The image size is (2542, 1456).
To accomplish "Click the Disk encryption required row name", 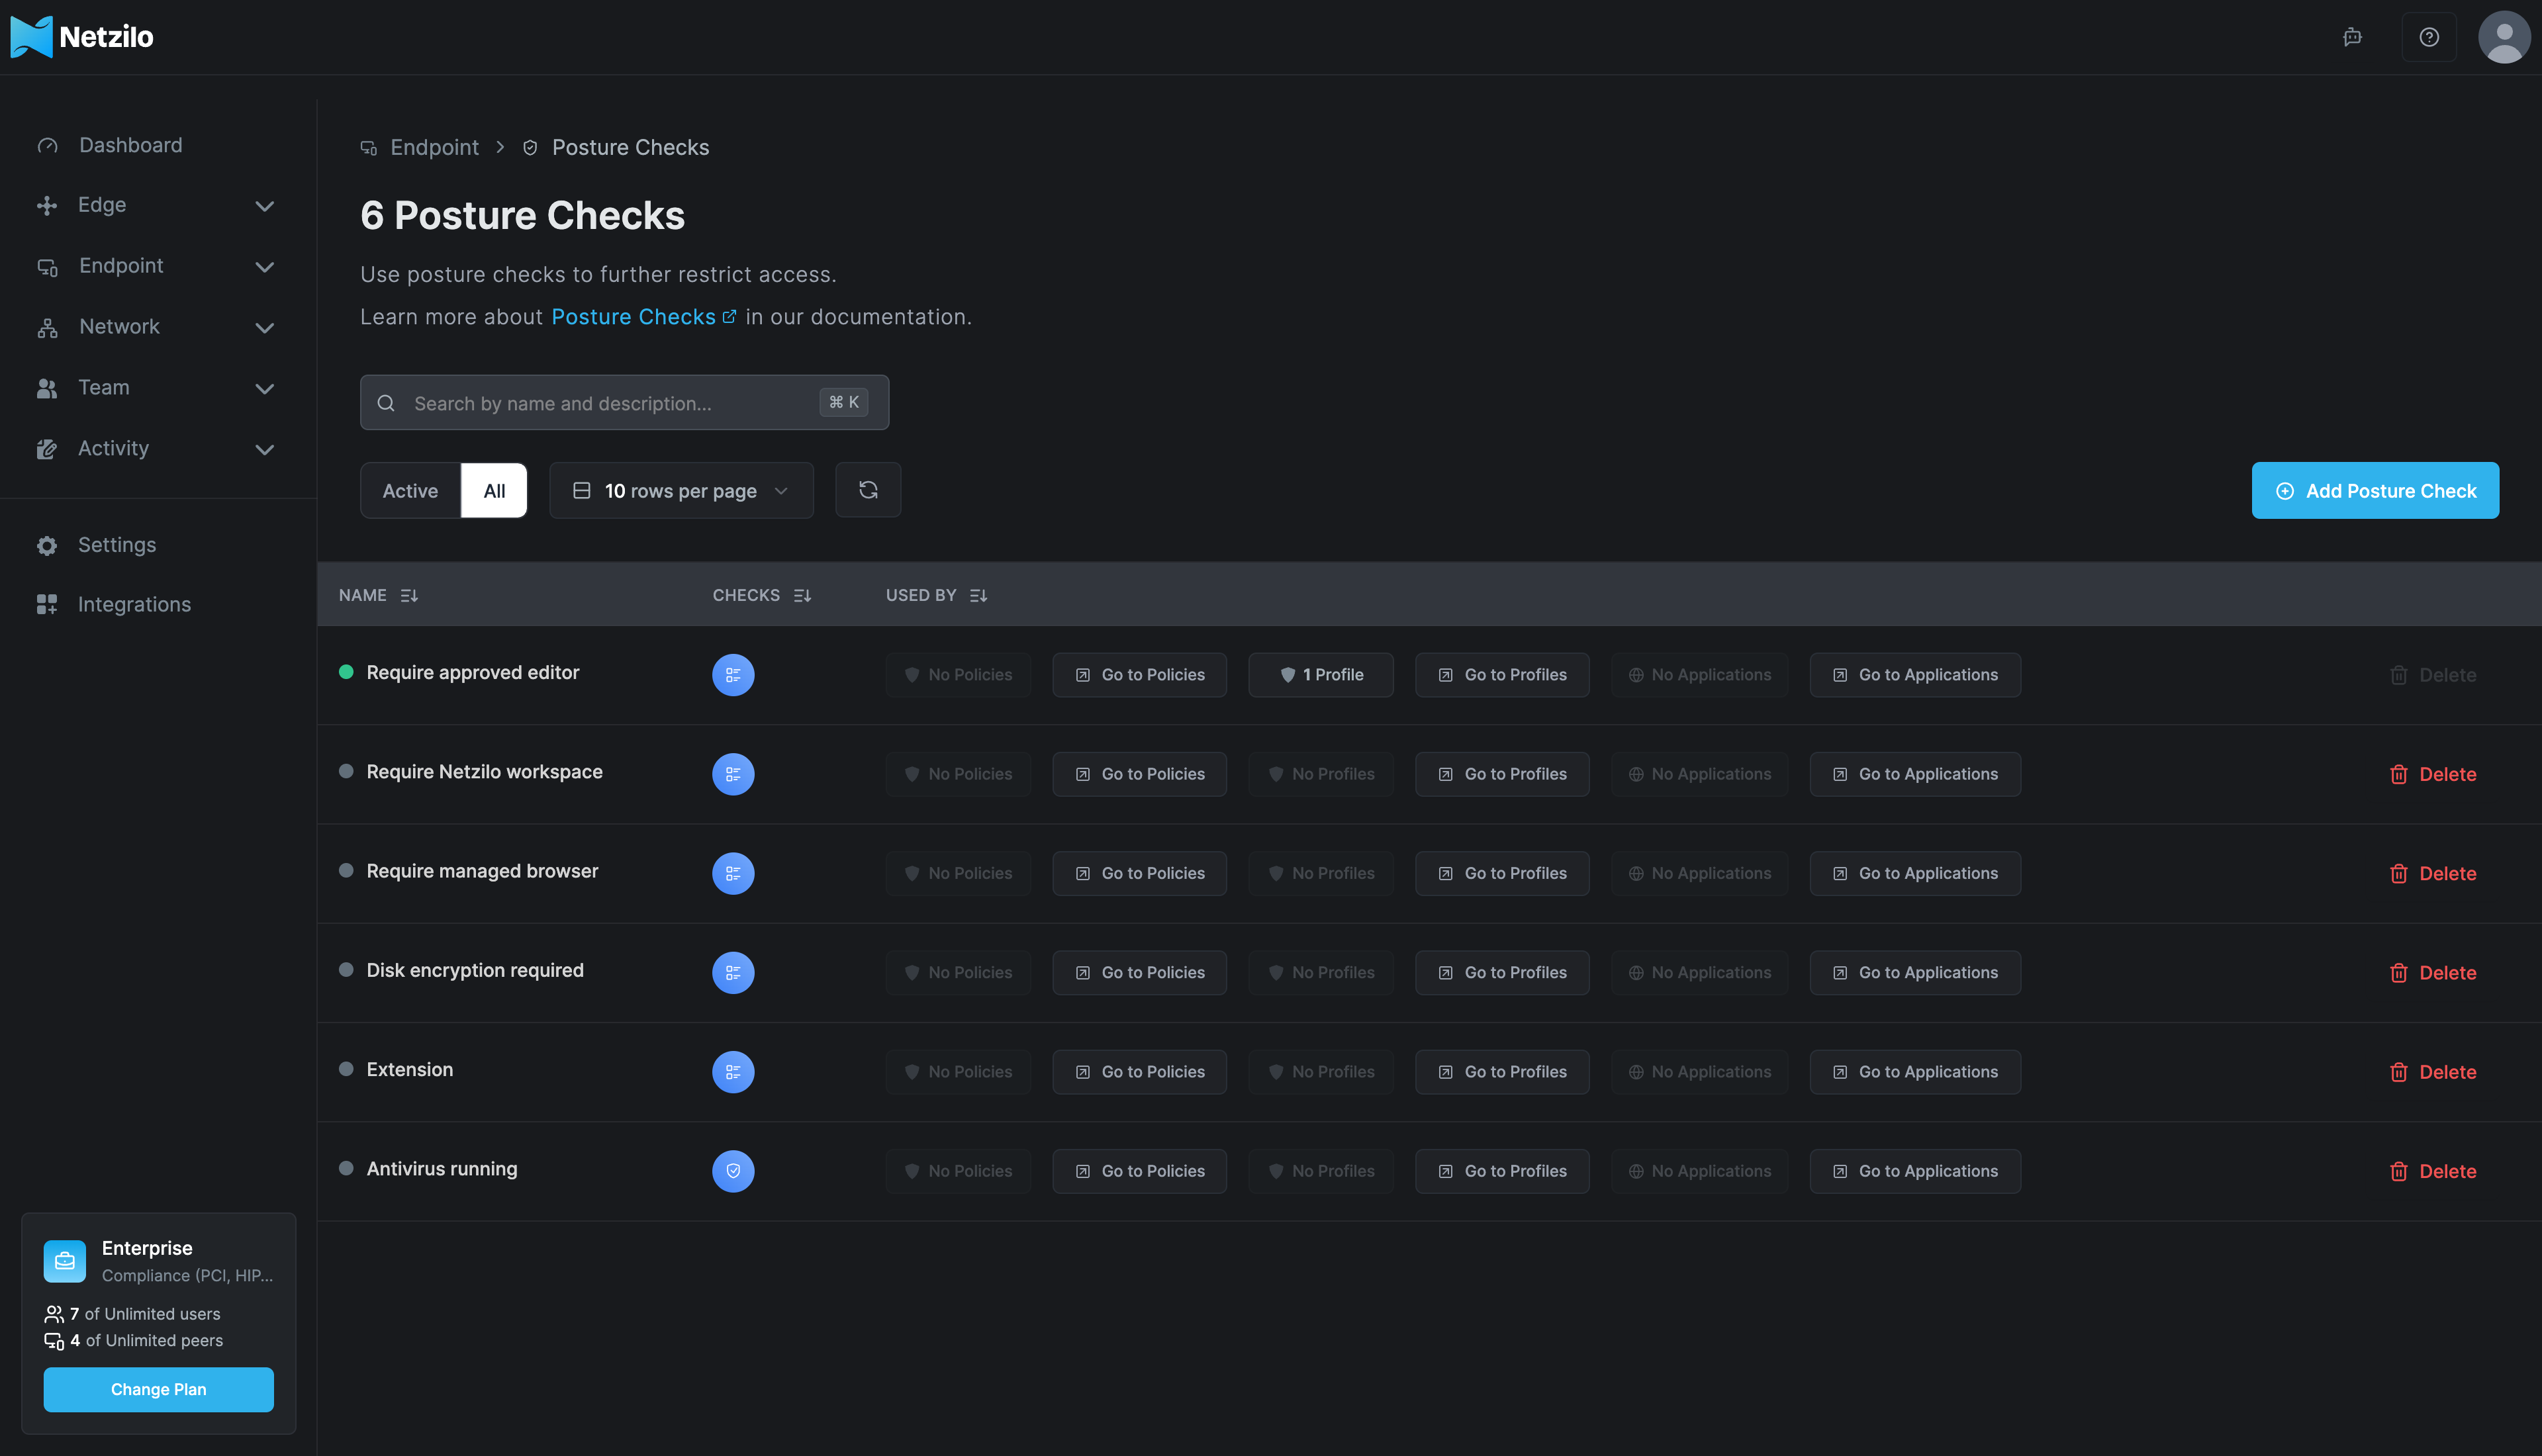I will pos(475,970).
